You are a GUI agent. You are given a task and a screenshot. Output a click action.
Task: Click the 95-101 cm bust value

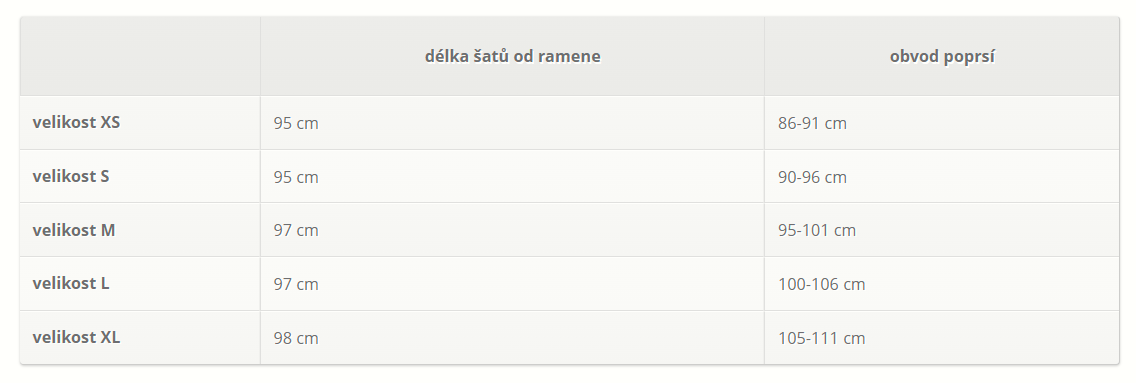point(816,230)
